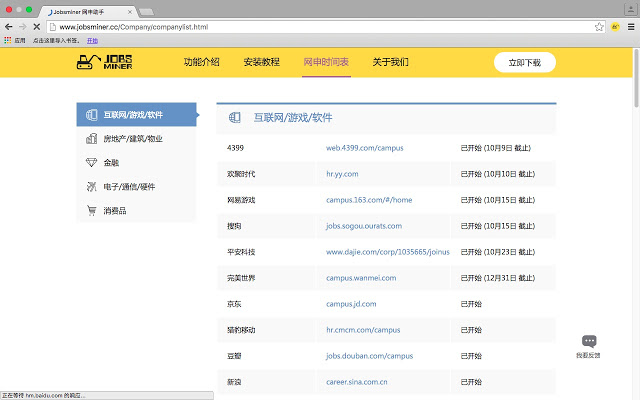The width and height of the screenshot is (640, 400).
Task: Open a new tab with the tab strip button
Action: (146, 12)
